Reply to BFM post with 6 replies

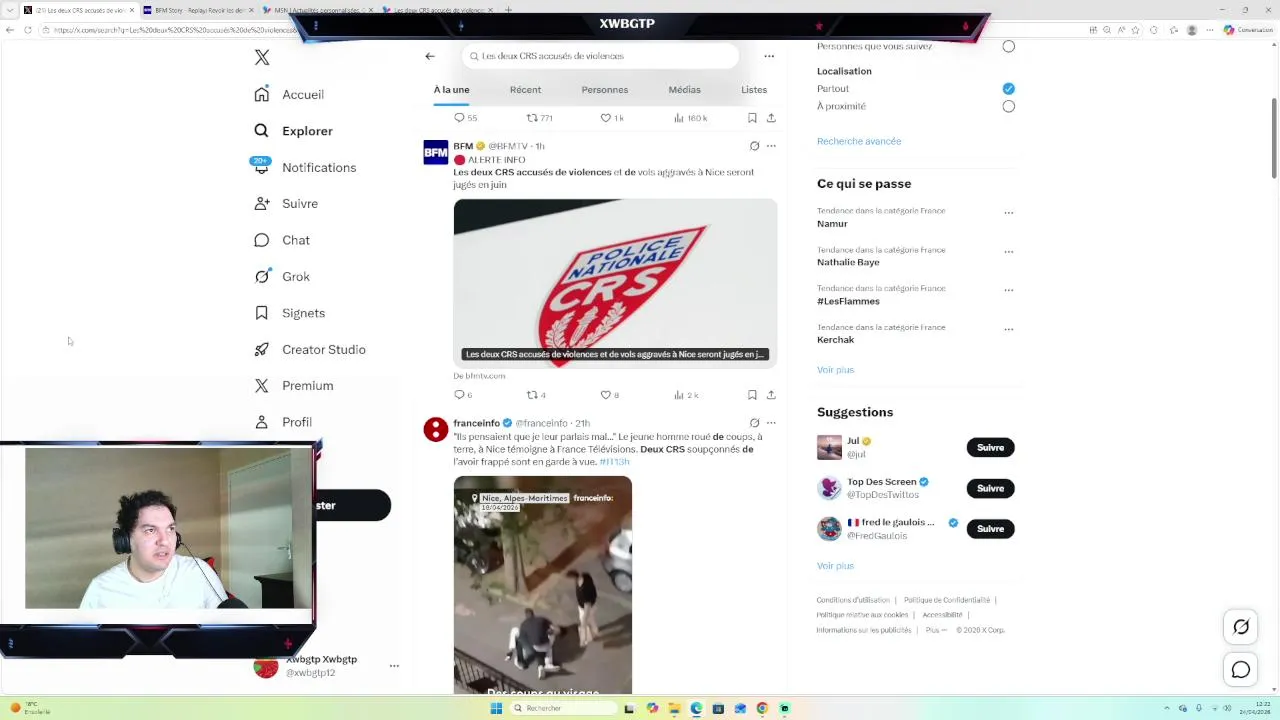pyautogui.click(x=460, y=395)
